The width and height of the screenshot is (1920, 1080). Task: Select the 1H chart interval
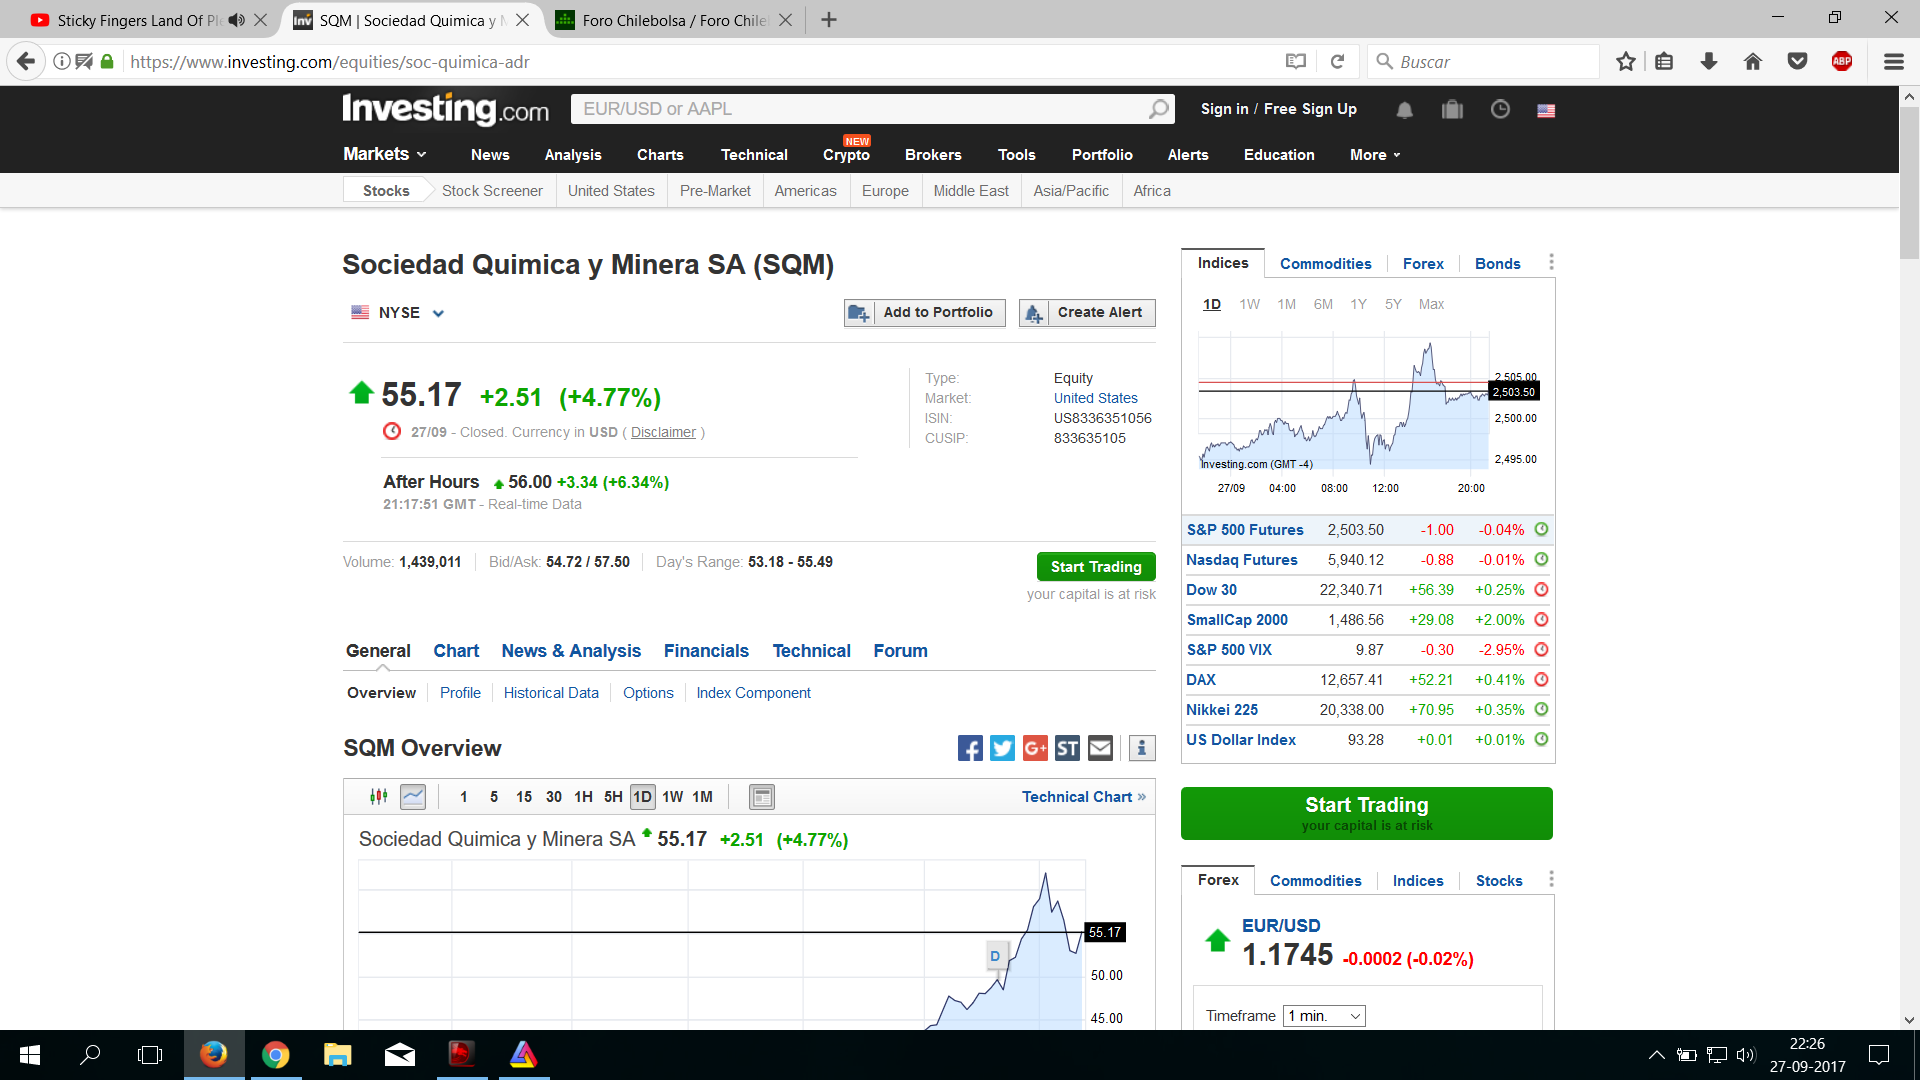(584, 797)
